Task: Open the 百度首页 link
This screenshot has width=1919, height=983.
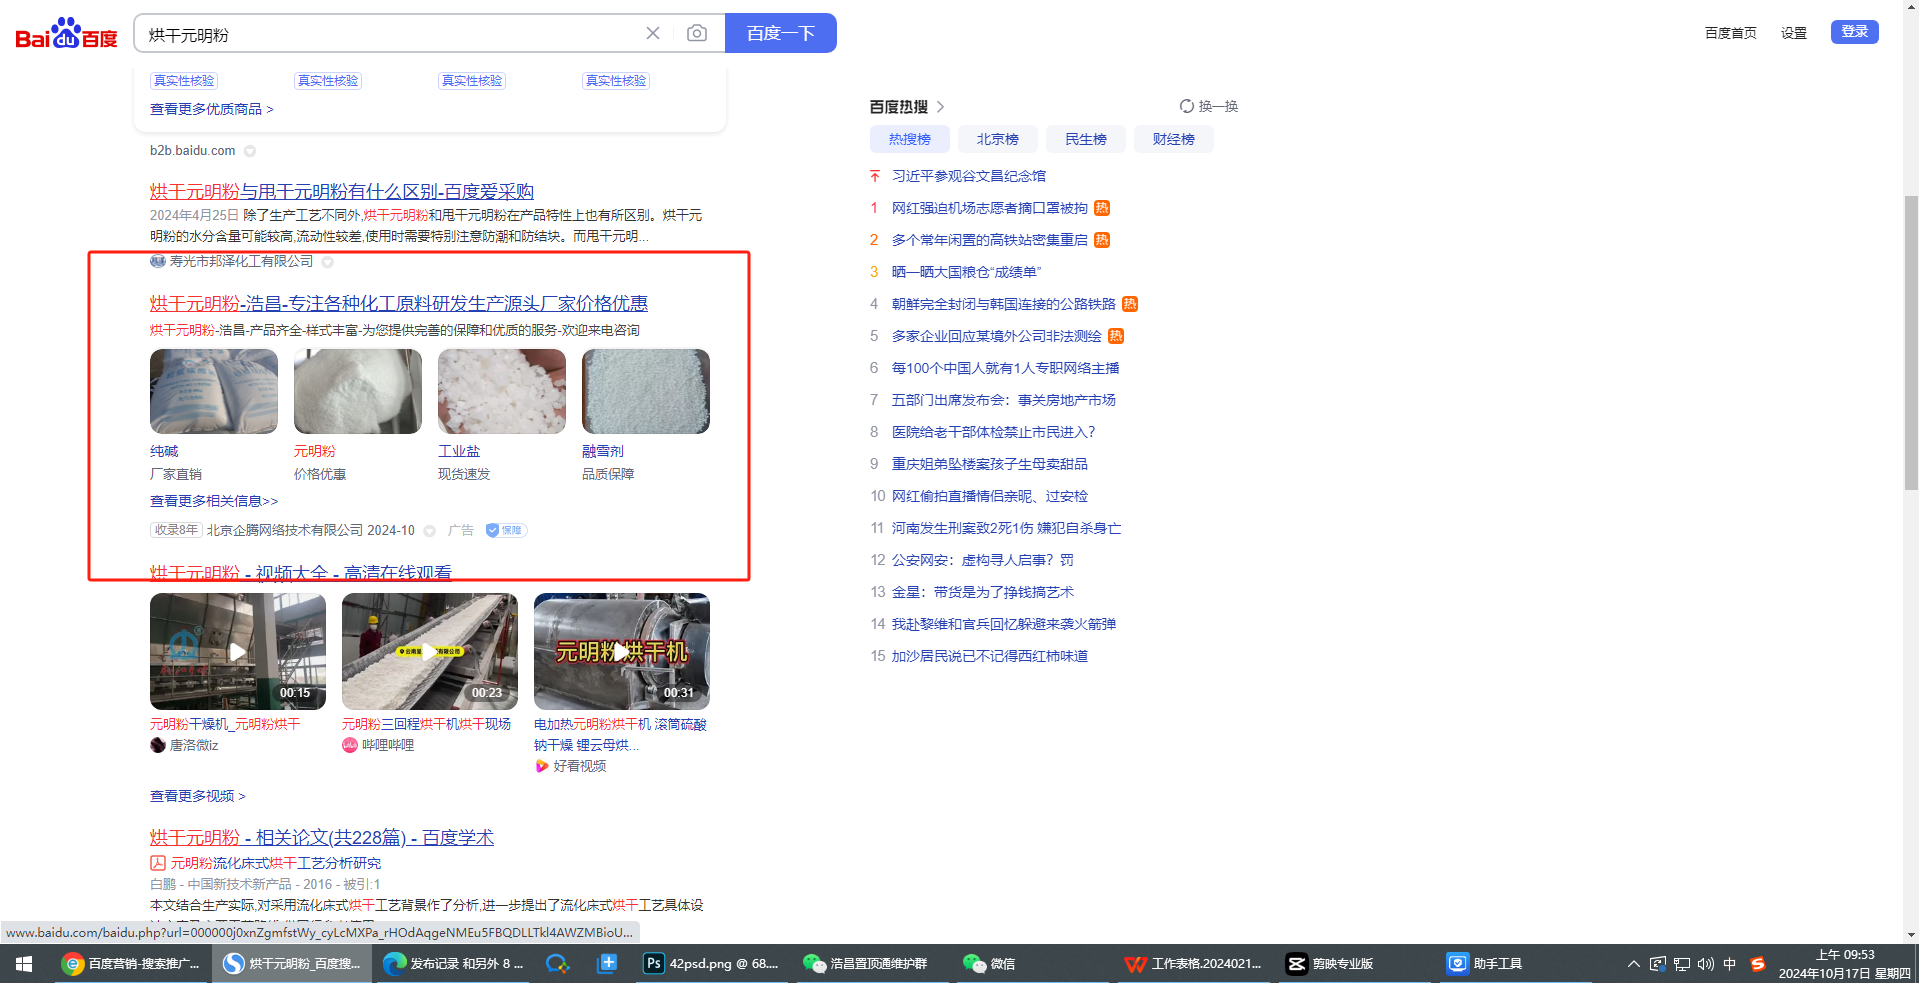Action: (x=1730, y=33)
